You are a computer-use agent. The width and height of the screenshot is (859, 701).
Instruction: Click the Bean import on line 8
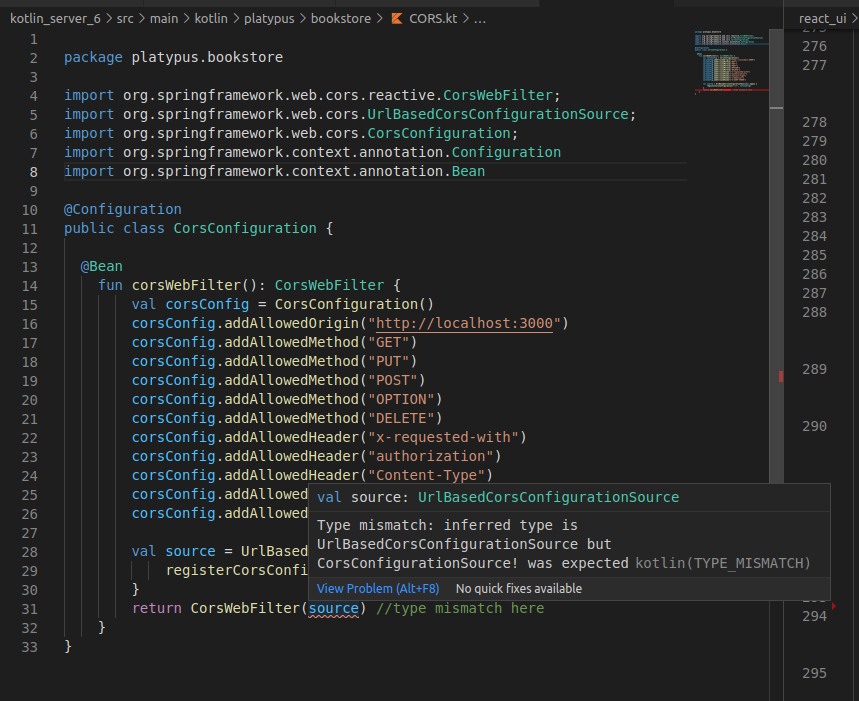tap(468, 171)
